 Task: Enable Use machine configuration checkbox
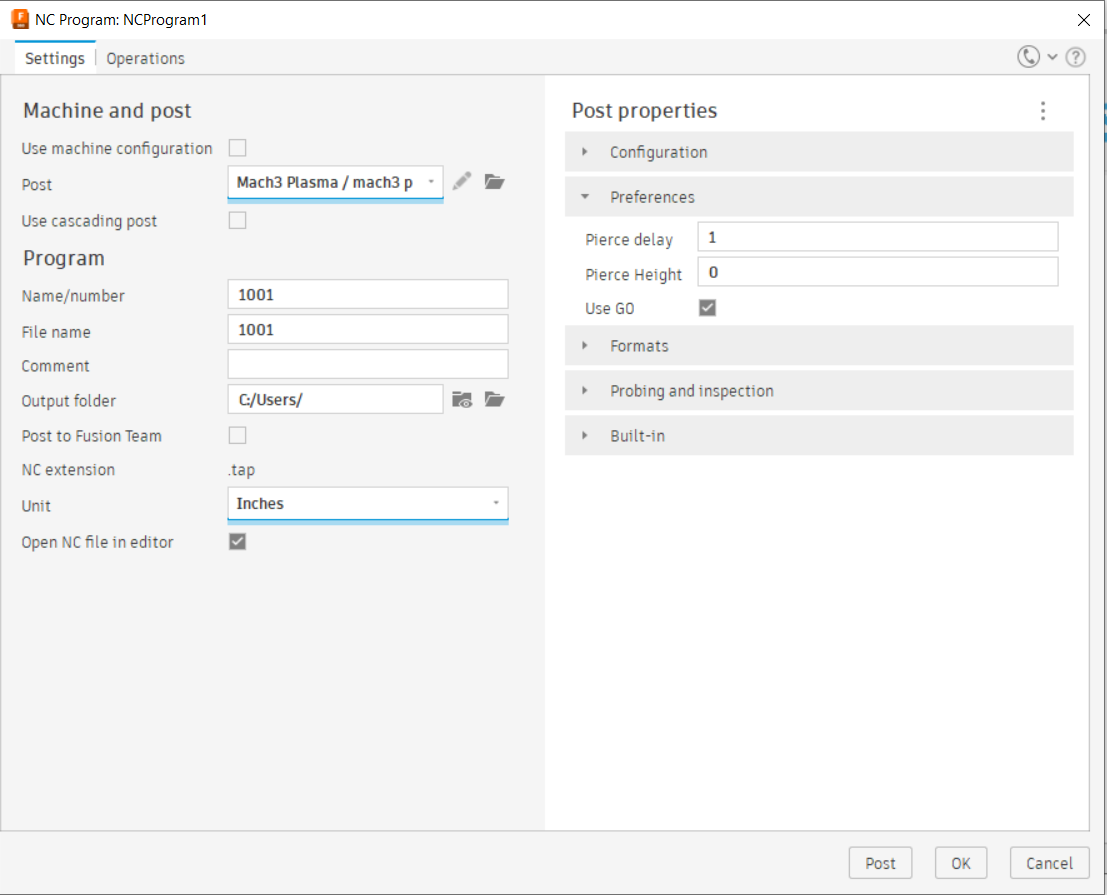pos(238,148)
